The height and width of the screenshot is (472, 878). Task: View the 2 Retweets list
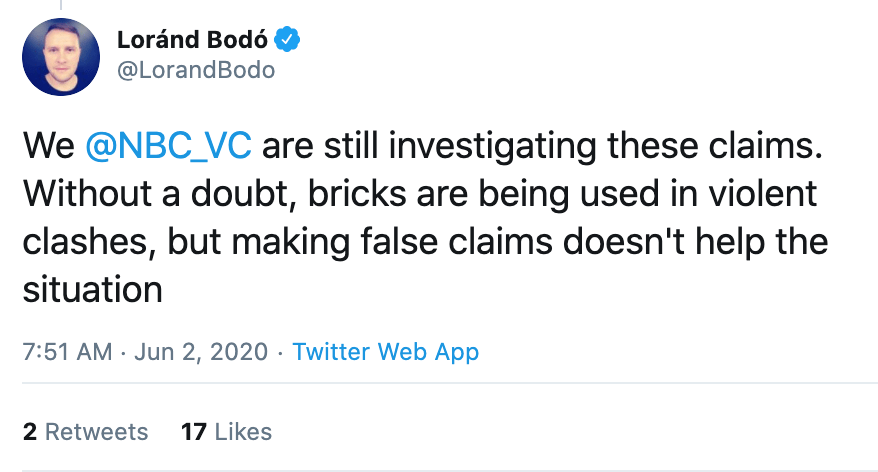coord(85,432)
